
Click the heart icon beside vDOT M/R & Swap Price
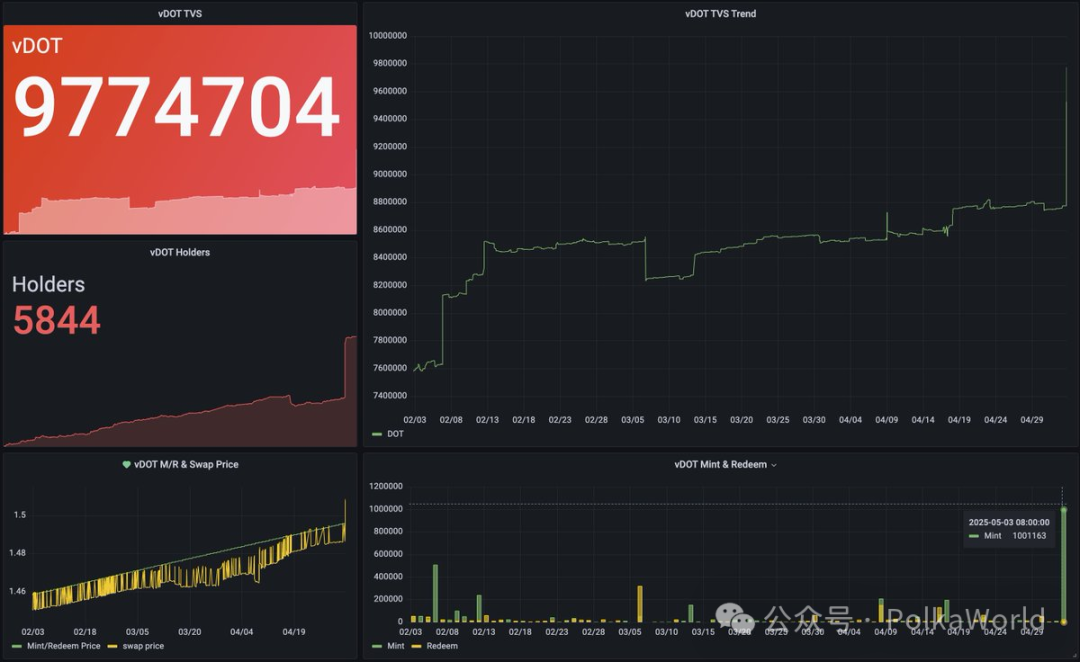(x=126, y=464)
